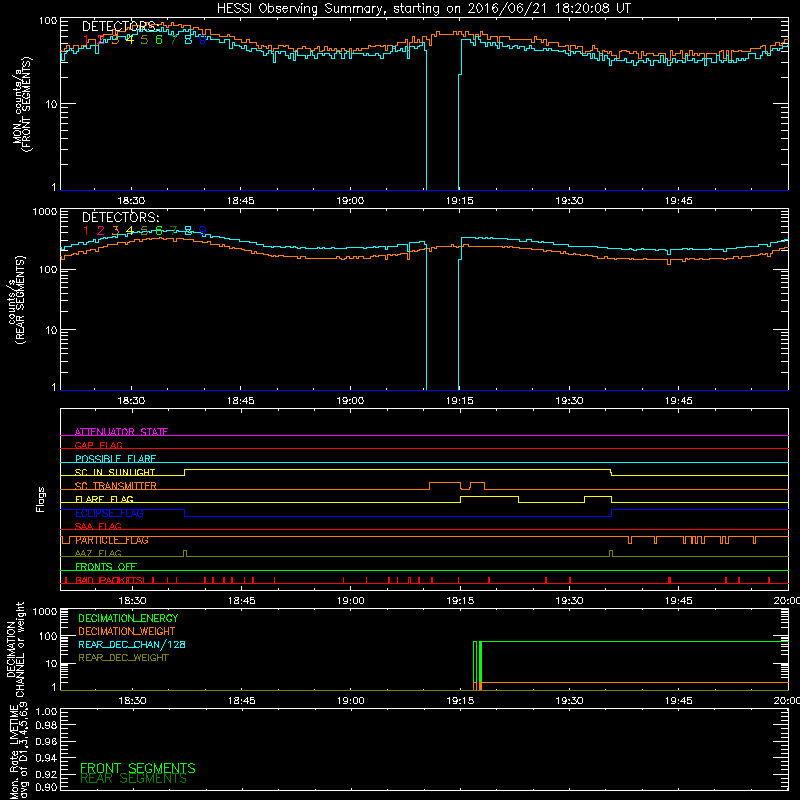Click the REAR_DEC_WEIGHT legend entry
The width and height of the screenshot is (800, 800).
(x=123, y=658)
